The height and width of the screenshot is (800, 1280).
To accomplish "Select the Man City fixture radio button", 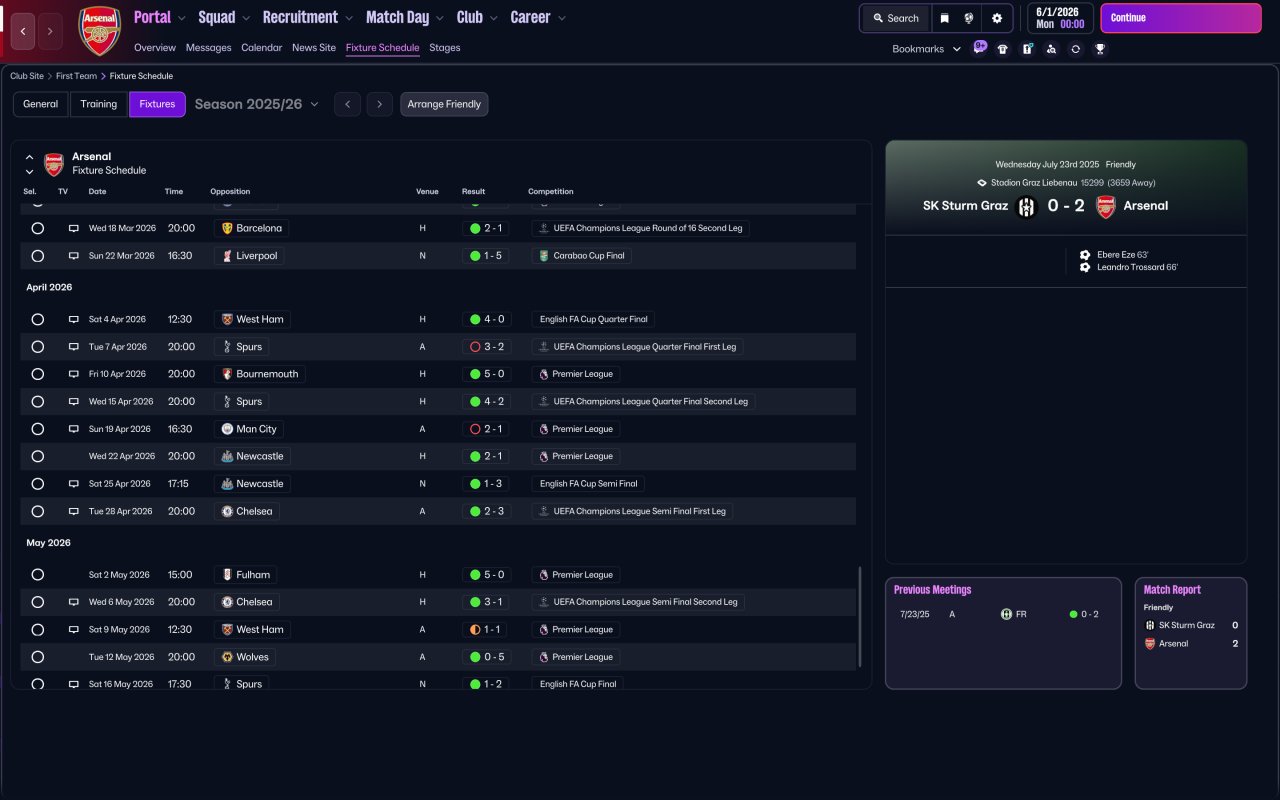I will click(38, 429).
